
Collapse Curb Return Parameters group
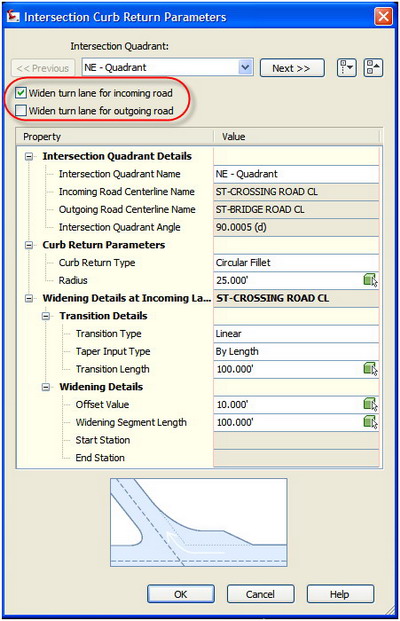tap(29, 245)
